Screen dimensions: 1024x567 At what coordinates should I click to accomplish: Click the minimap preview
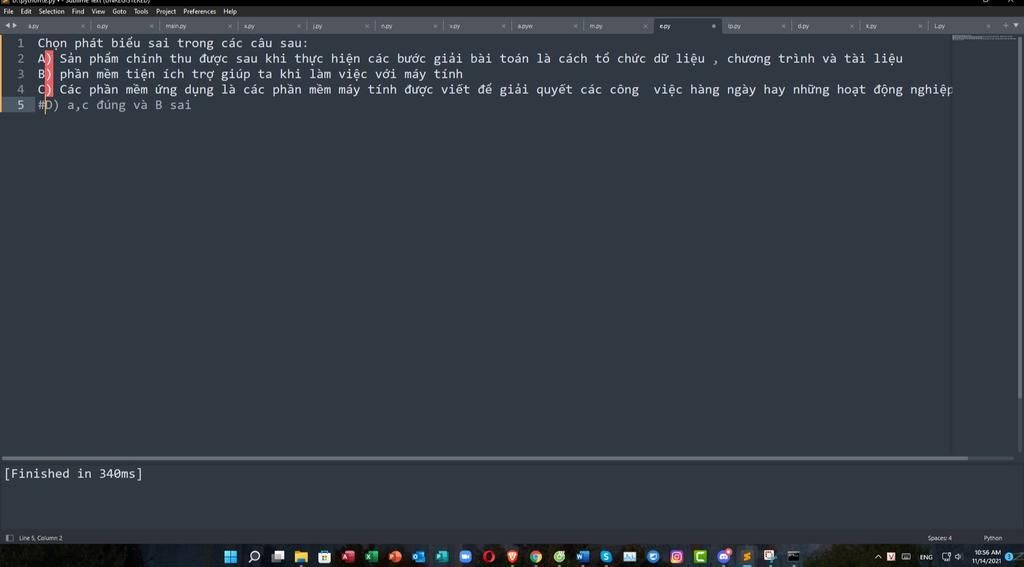click(983, 38)
